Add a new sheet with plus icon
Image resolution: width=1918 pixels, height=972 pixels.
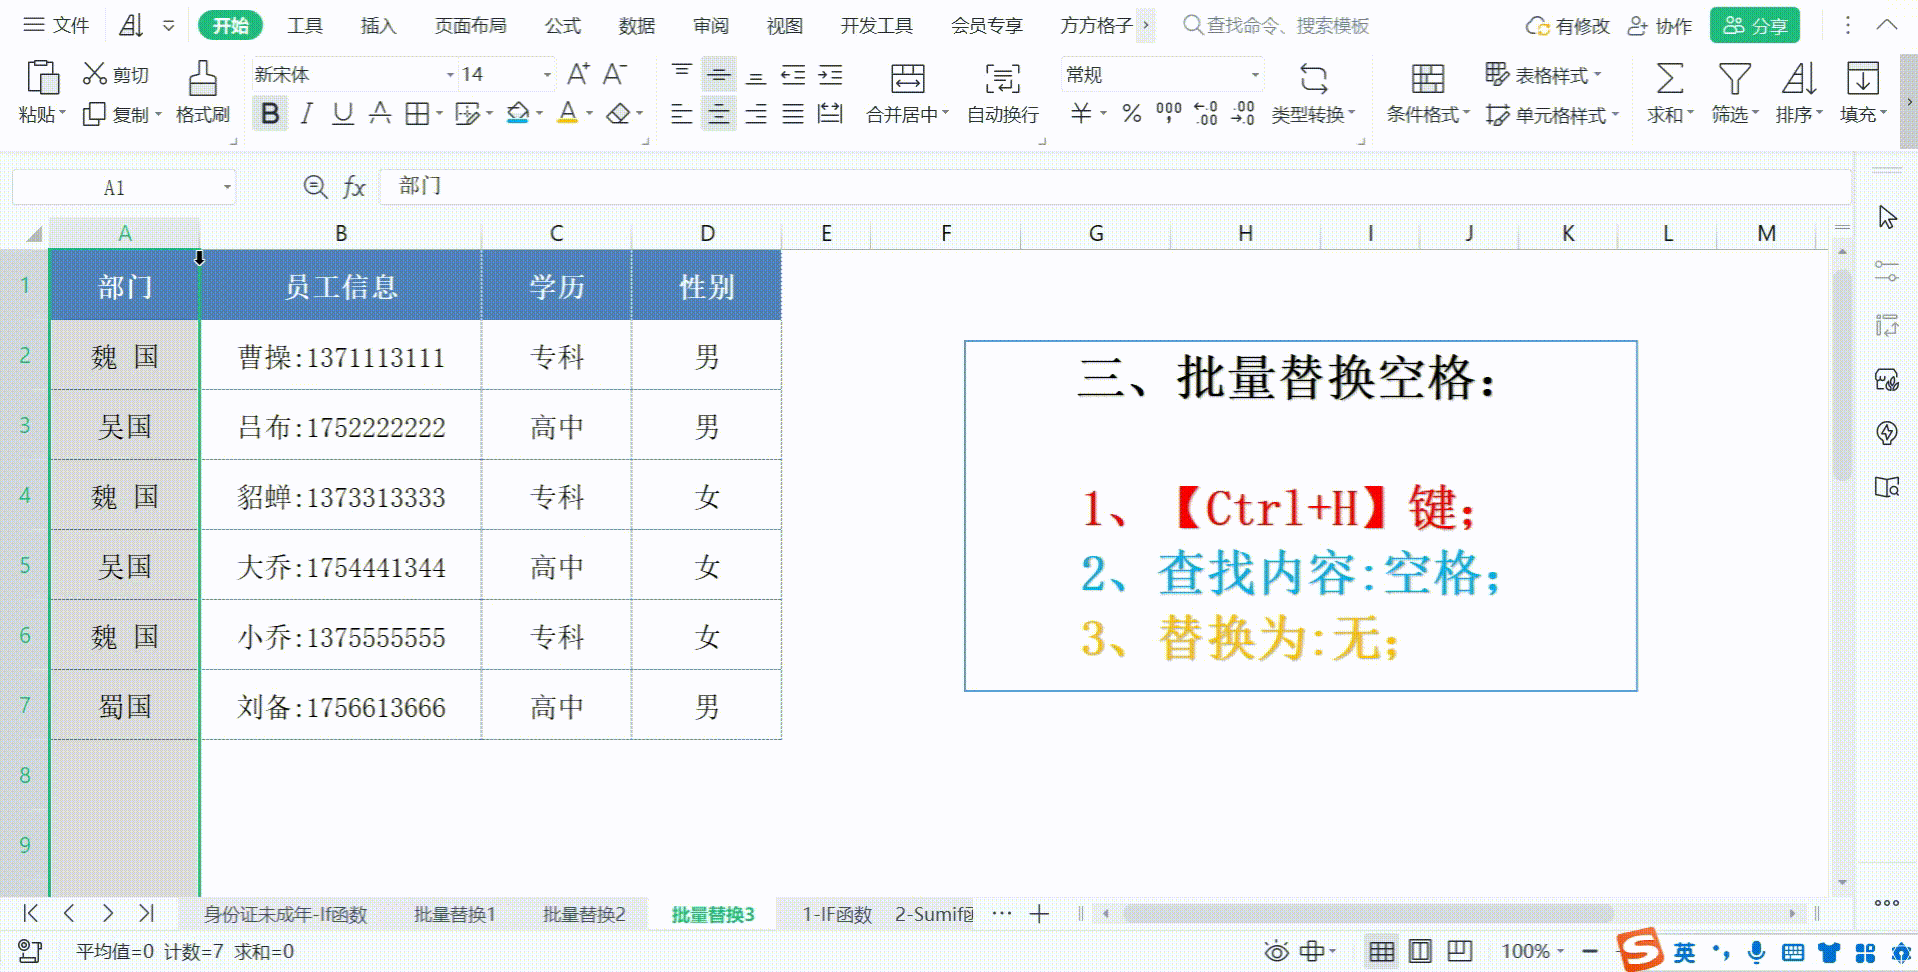1039,914
